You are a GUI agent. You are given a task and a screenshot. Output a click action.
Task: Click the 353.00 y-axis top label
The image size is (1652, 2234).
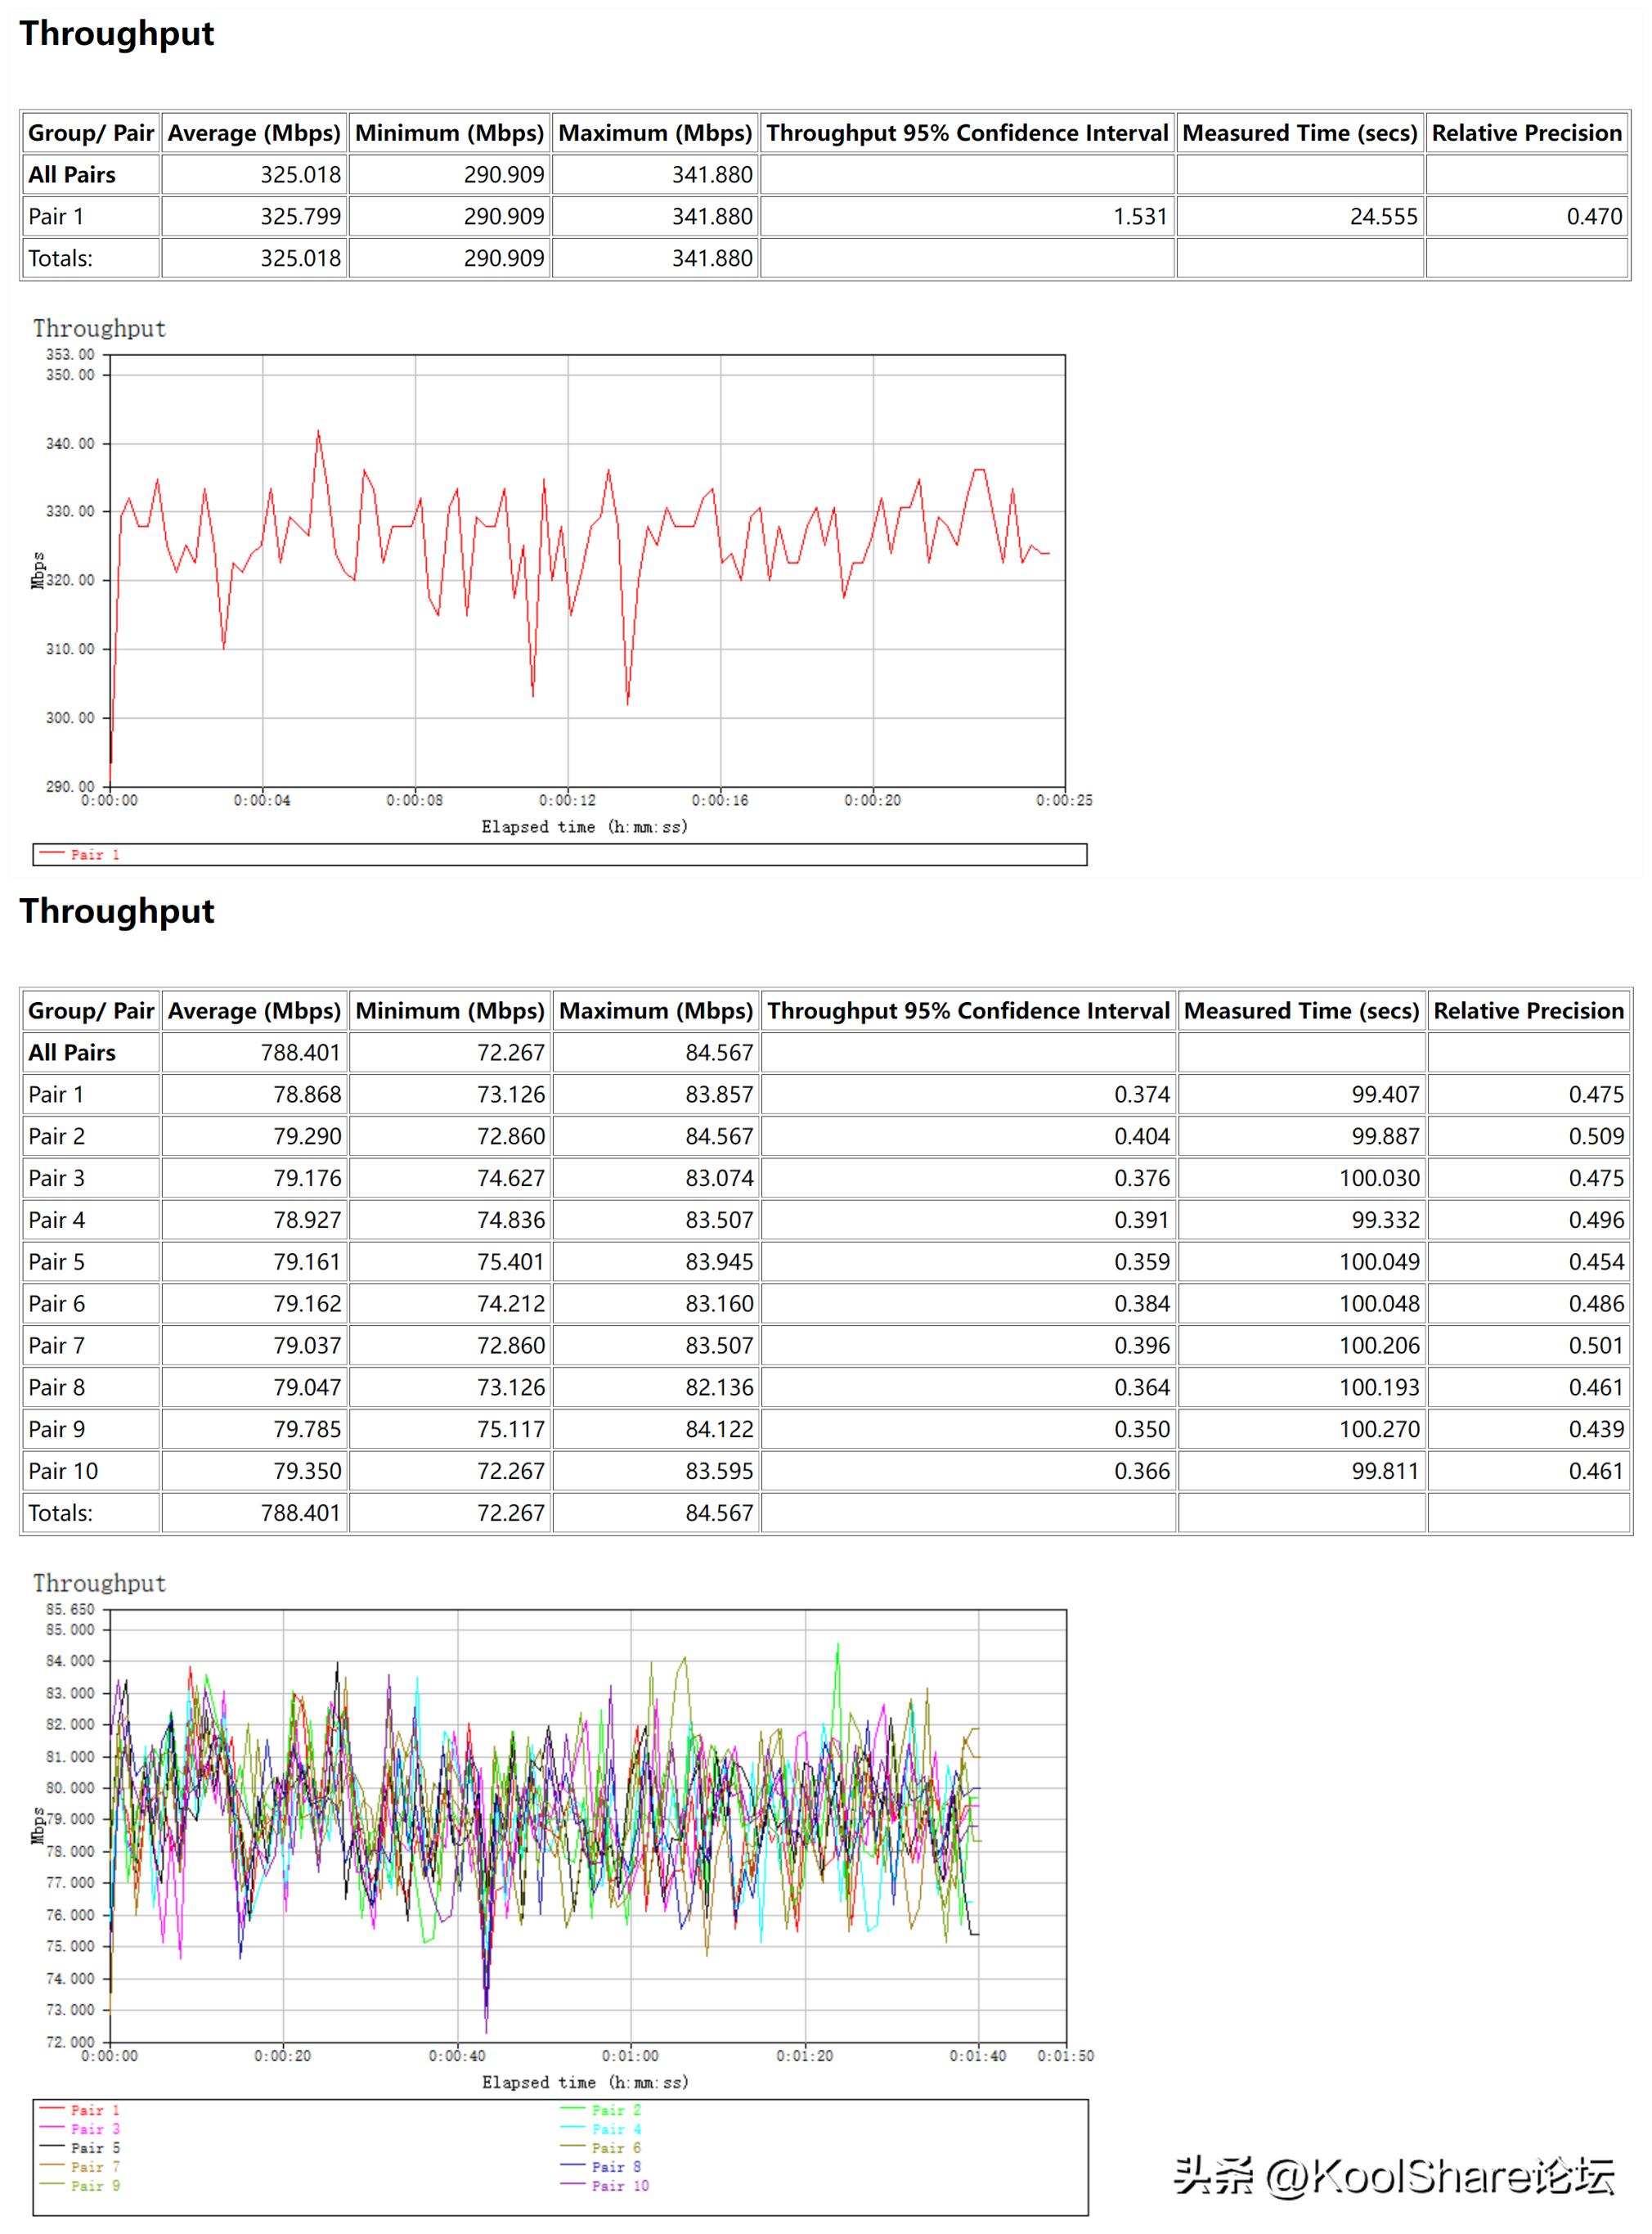click(x=70, y=354)
